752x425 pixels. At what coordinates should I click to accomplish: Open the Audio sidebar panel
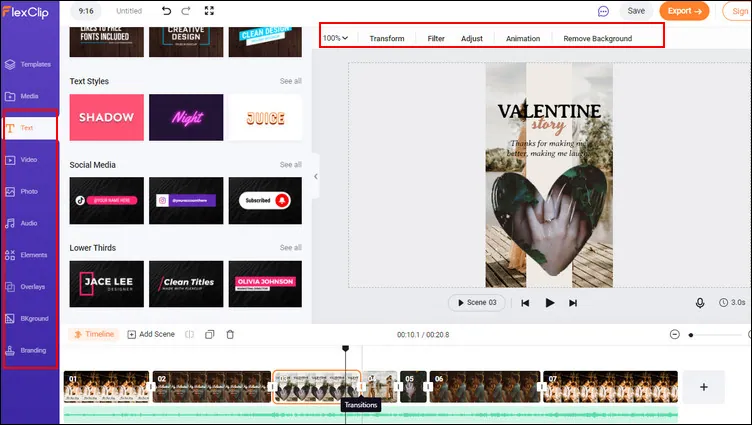coord(21,223)
